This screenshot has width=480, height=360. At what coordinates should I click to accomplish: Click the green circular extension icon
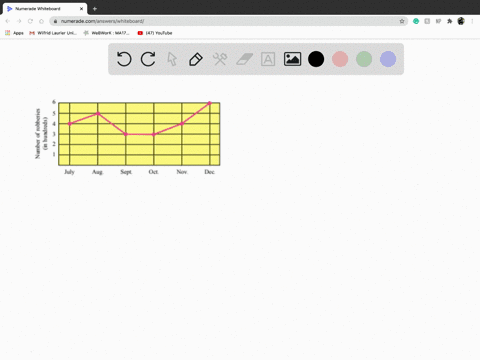click(416, 21)
